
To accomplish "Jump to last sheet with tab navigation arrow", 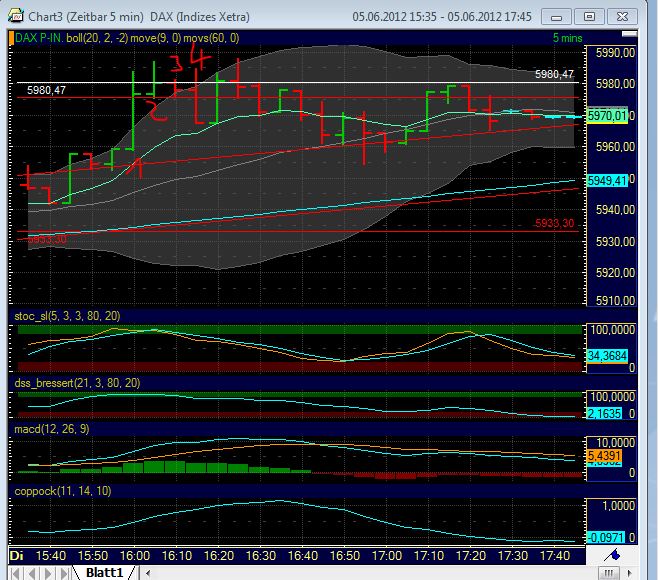I will 64,573.
